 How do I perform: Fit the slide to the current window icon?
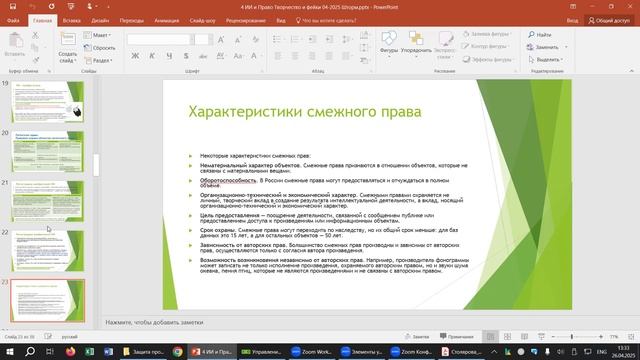[x=631, y=337]
